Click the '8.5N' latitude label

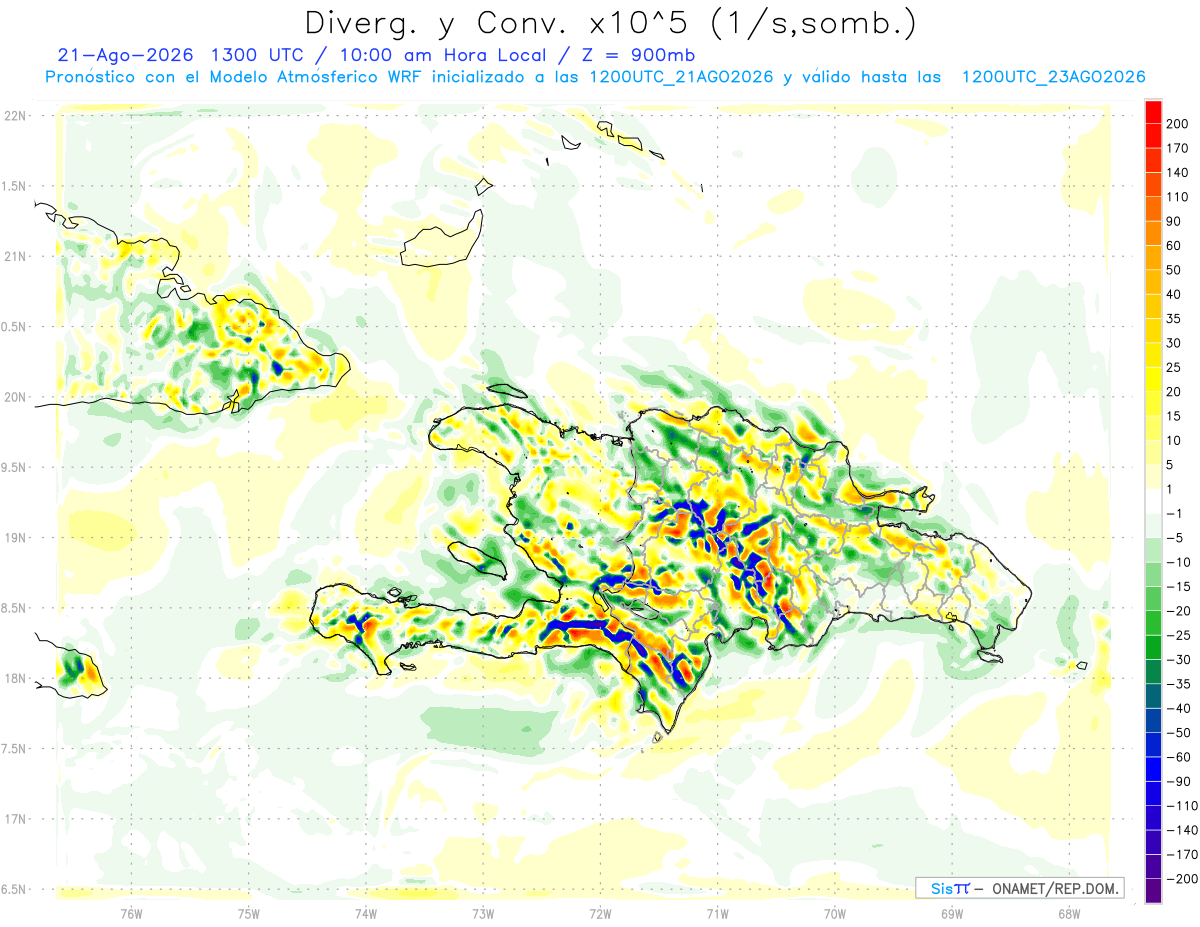click(13, 608)
